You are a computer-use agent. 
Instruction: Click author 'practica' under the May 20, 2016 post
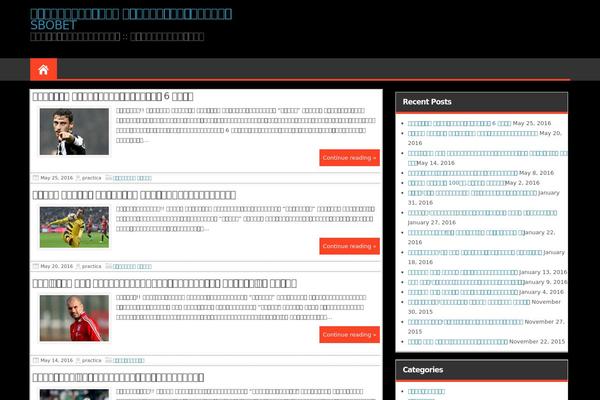point(91,266)
